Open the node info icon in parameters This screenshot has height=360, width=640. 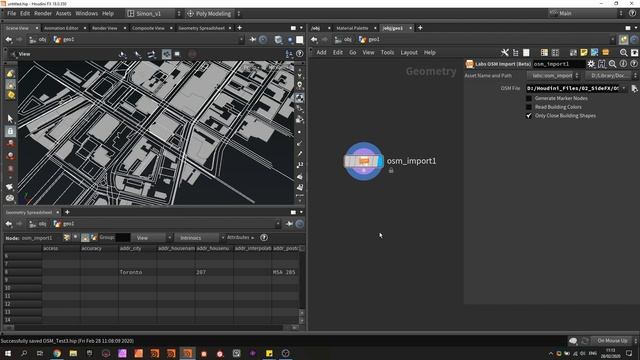point(623,64)
